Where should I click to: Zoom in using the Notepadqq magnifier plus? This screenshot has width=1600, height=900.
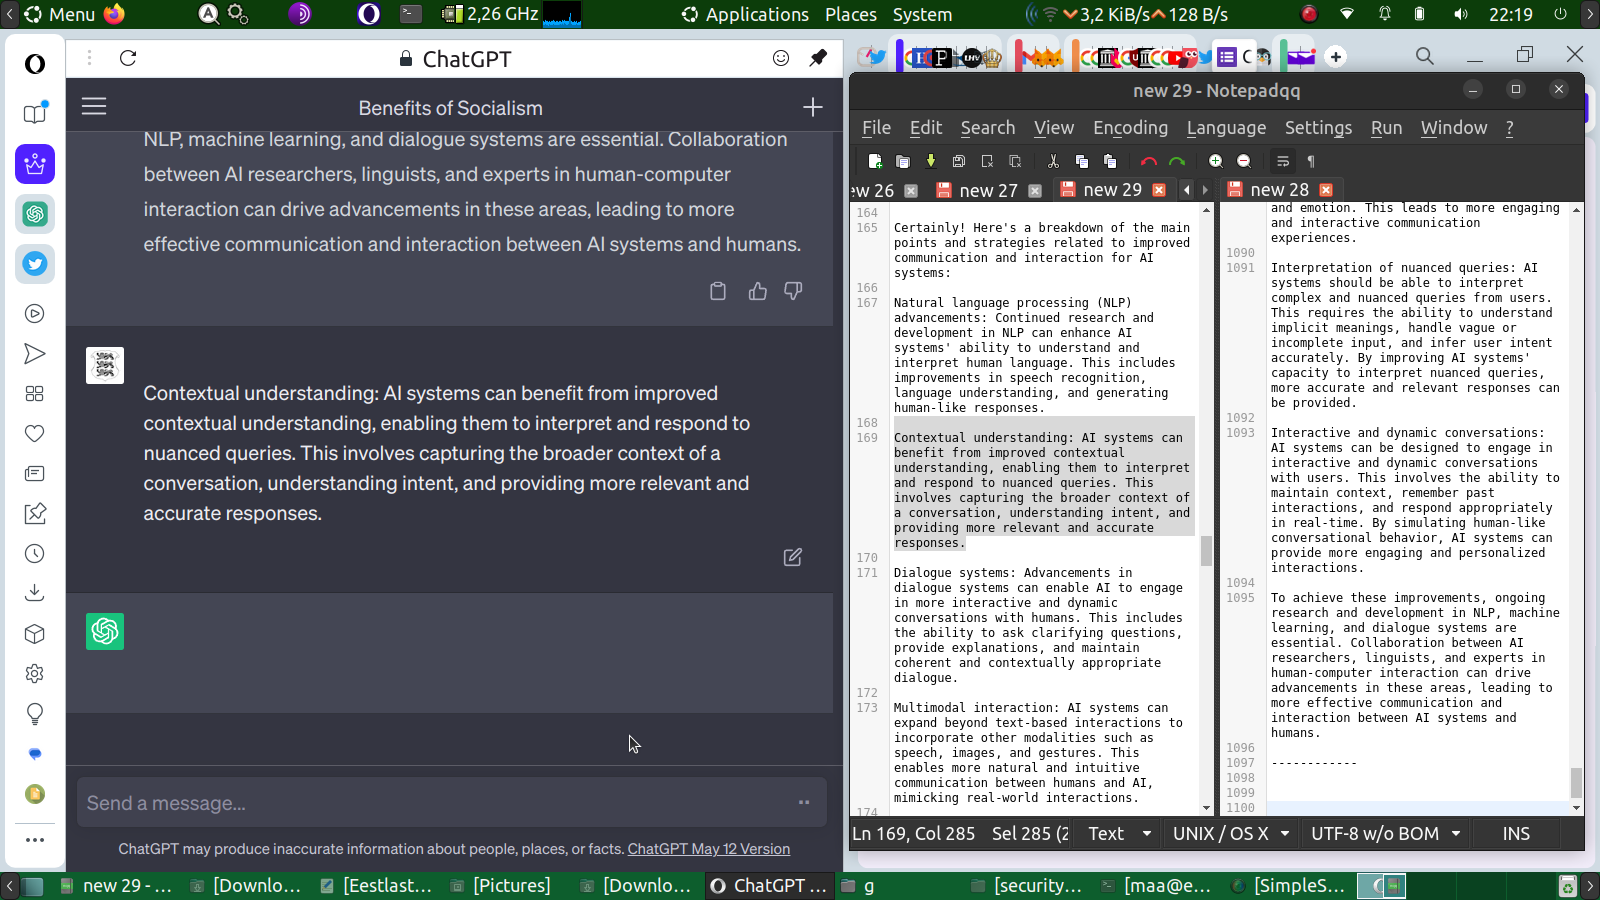coord(1215,161)
